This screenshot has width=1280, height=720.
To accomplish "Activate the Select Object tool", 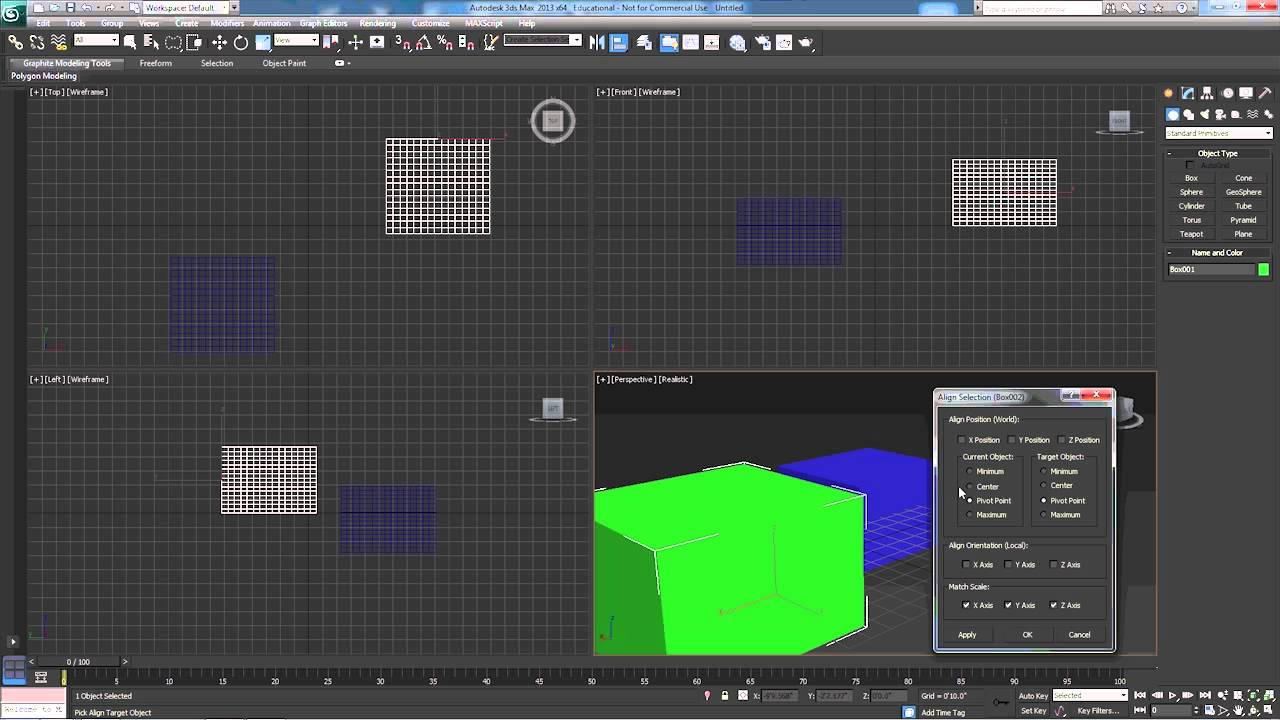I will pos(130,42).
